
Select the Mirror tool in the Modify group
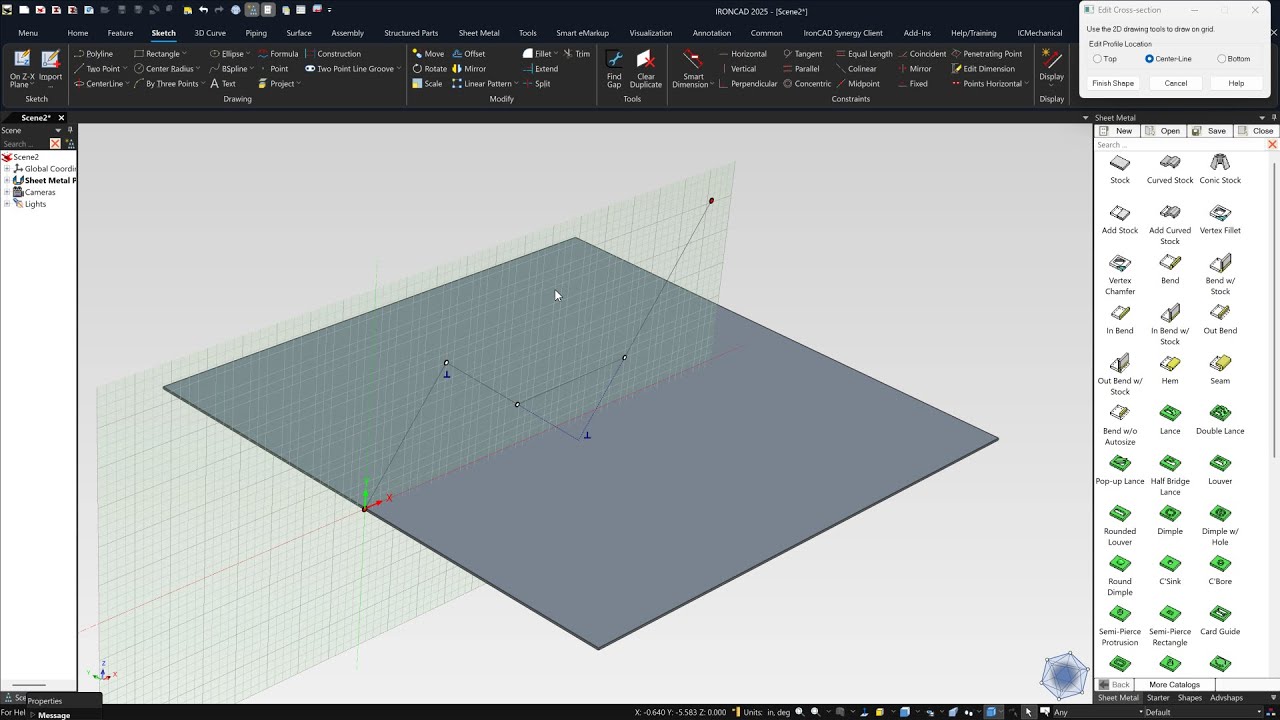469,69
